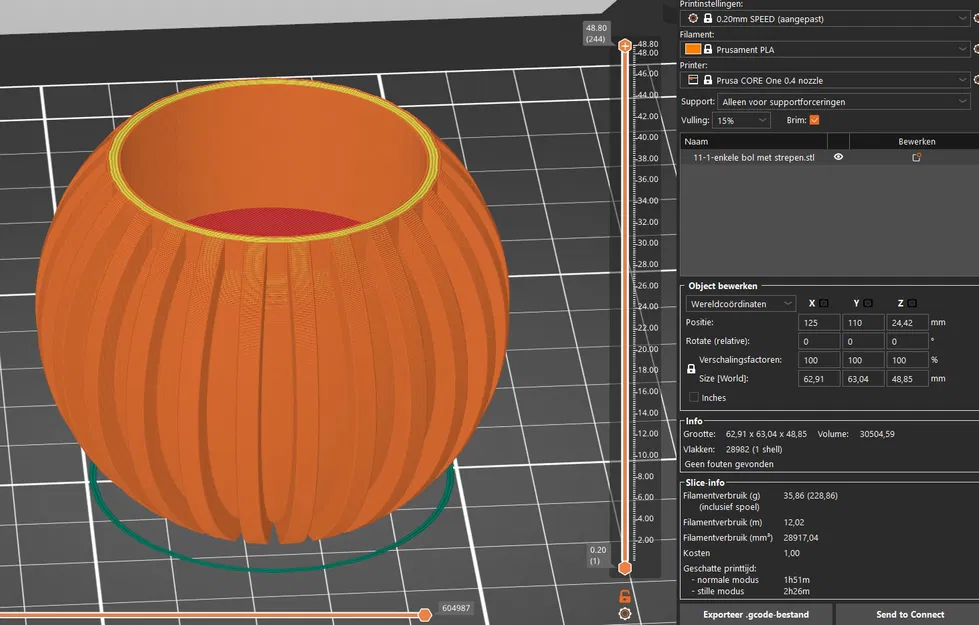Open the Vulling 15% infill dropdown
Viewport: 979px width, 625px height.
pyautogui.click(x=741, y=121)
